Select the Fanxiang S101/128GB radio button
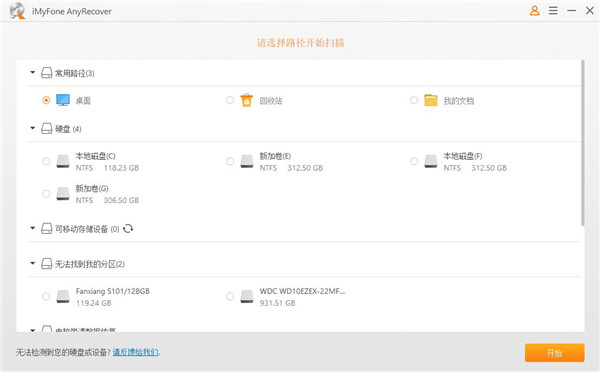Image resolution: width=600 pixels, height=372 pixels. (46, 297)
